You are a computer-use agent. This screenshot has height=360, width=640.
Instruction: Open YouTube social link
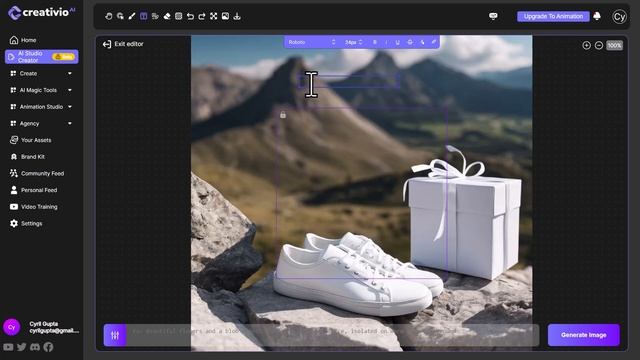coord(8,347)
